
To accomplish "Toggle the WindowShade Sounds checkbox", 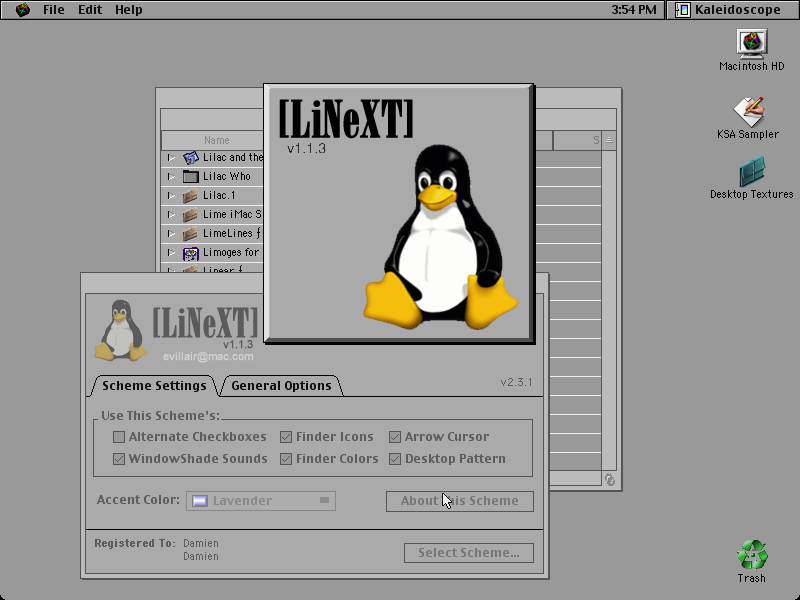I will (119, 459).
